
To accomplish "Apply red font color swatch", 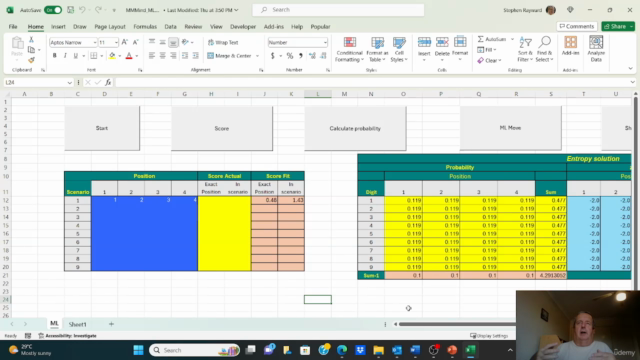I will (129, 56).
